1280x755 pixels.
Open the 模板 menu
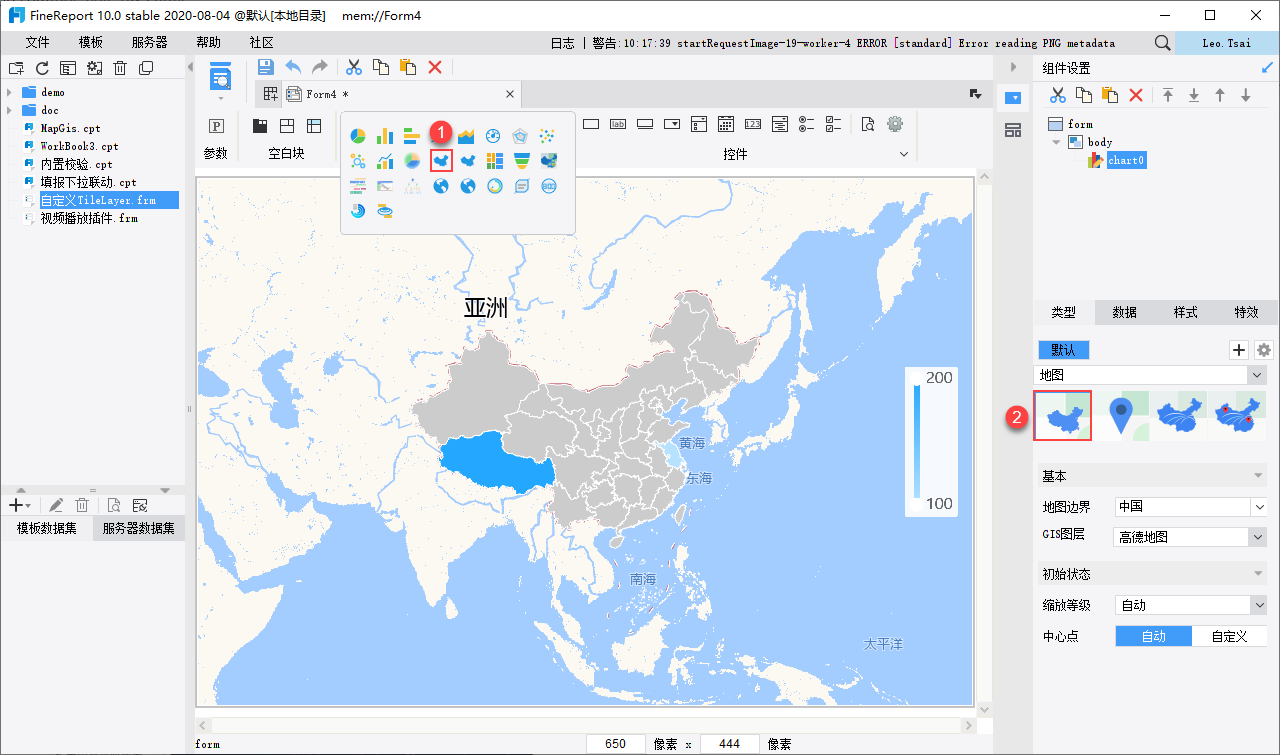tap(91, 43)
